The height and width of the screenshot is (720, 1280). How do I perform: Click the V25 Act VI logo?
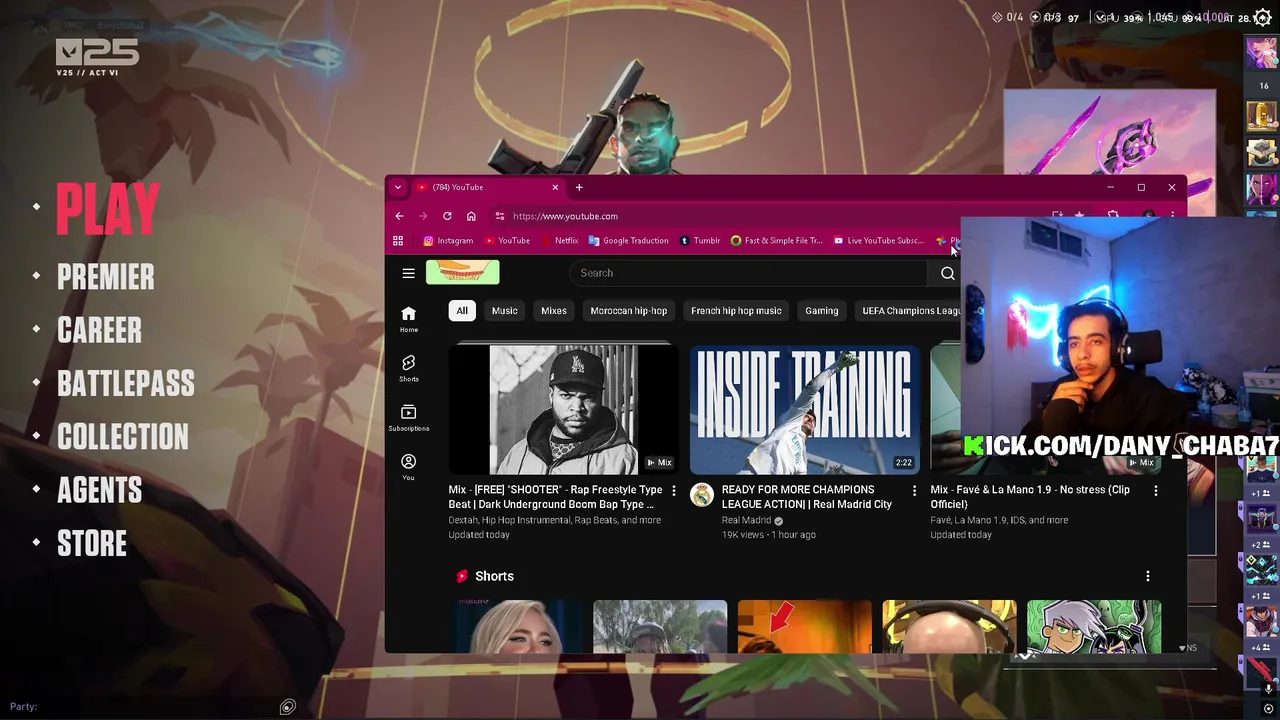coord(97,57)
